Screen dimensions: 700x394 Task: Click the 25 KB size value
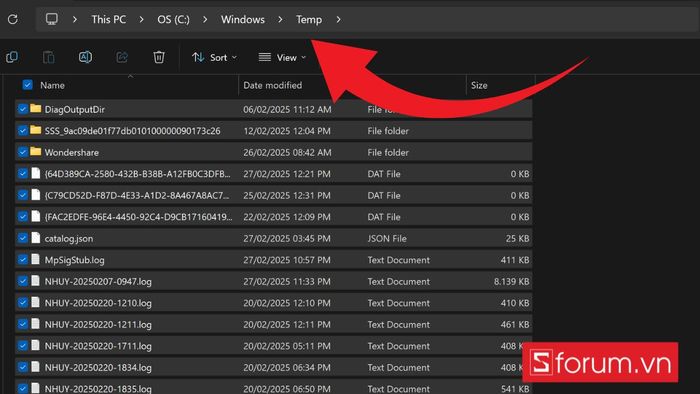[x=517, y=238]
